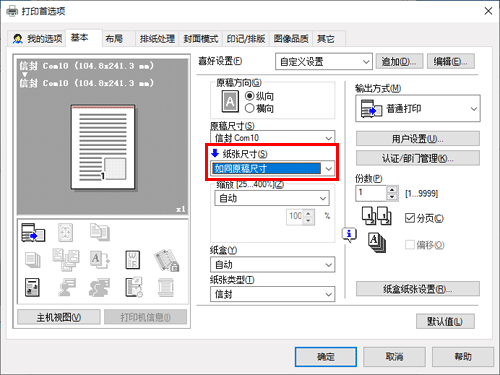This screenshot has height=375, width=500.
Task: Switch to 排纸处理 tab
Action: coord(157,39)
